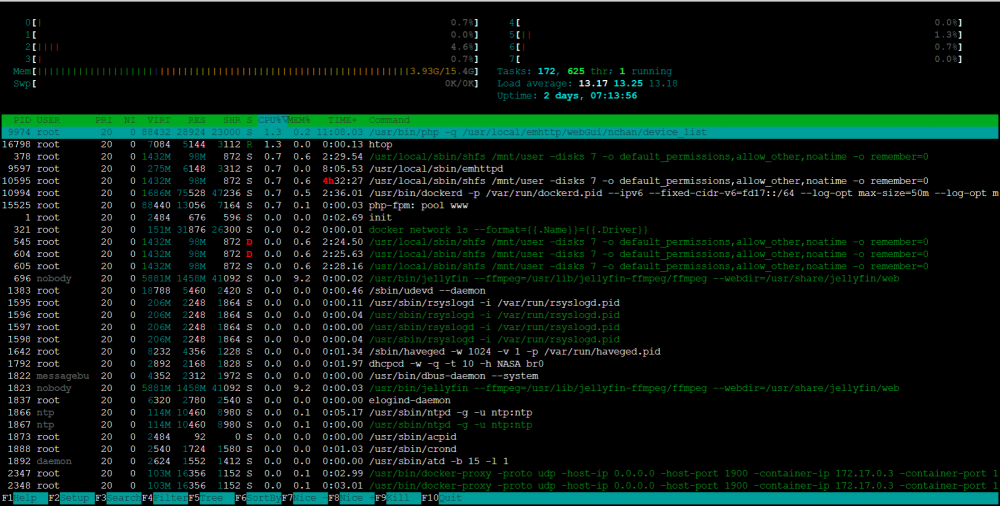The height and width of the screenshot is (506, 1000).
Task: Sort by the PRI column header
Action: point(103,120)
